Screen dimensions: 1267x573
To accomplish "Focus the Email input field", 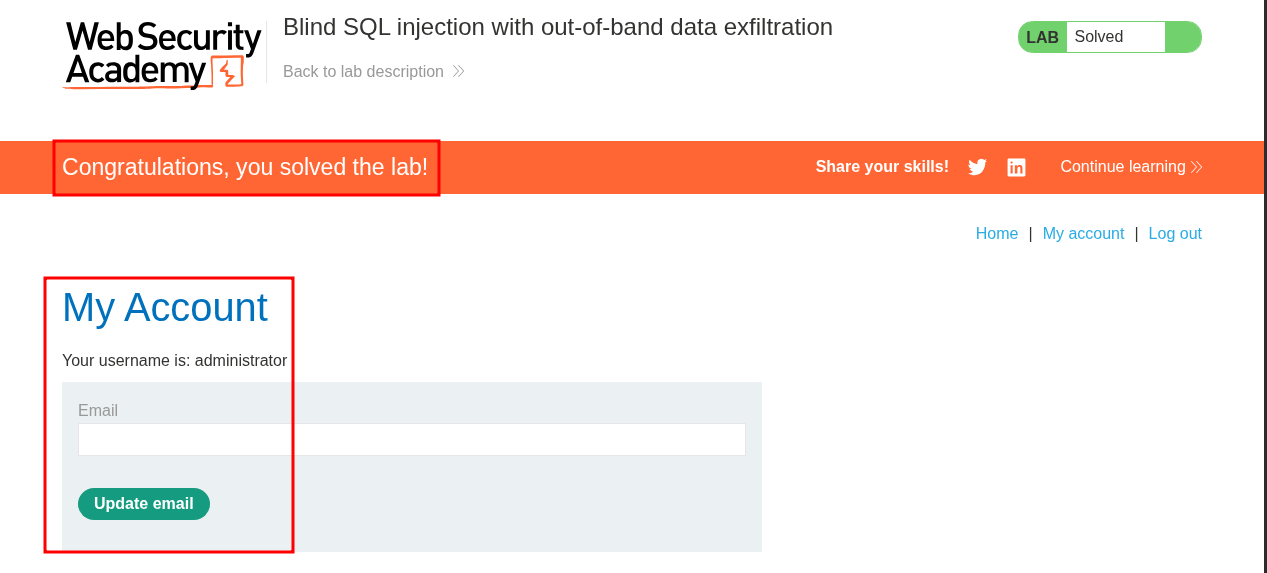I will click(x=412, y=439).
